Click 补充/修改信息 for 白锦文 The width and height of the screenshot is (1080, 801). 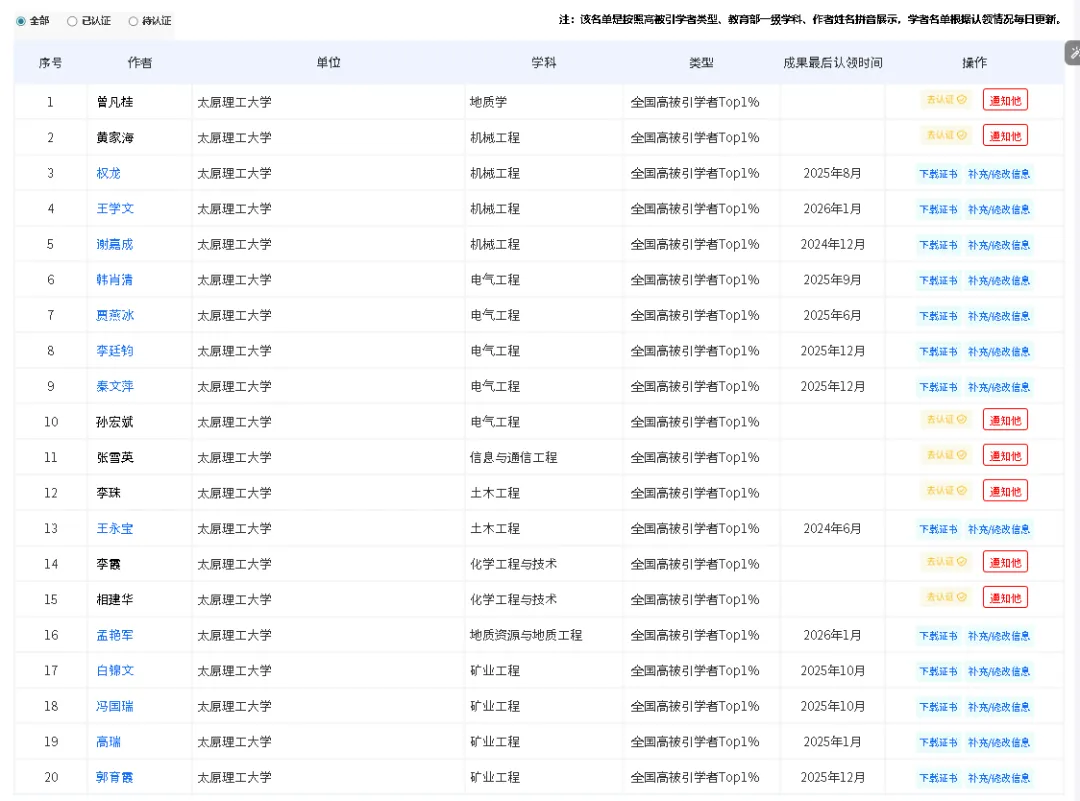point(999,672)
